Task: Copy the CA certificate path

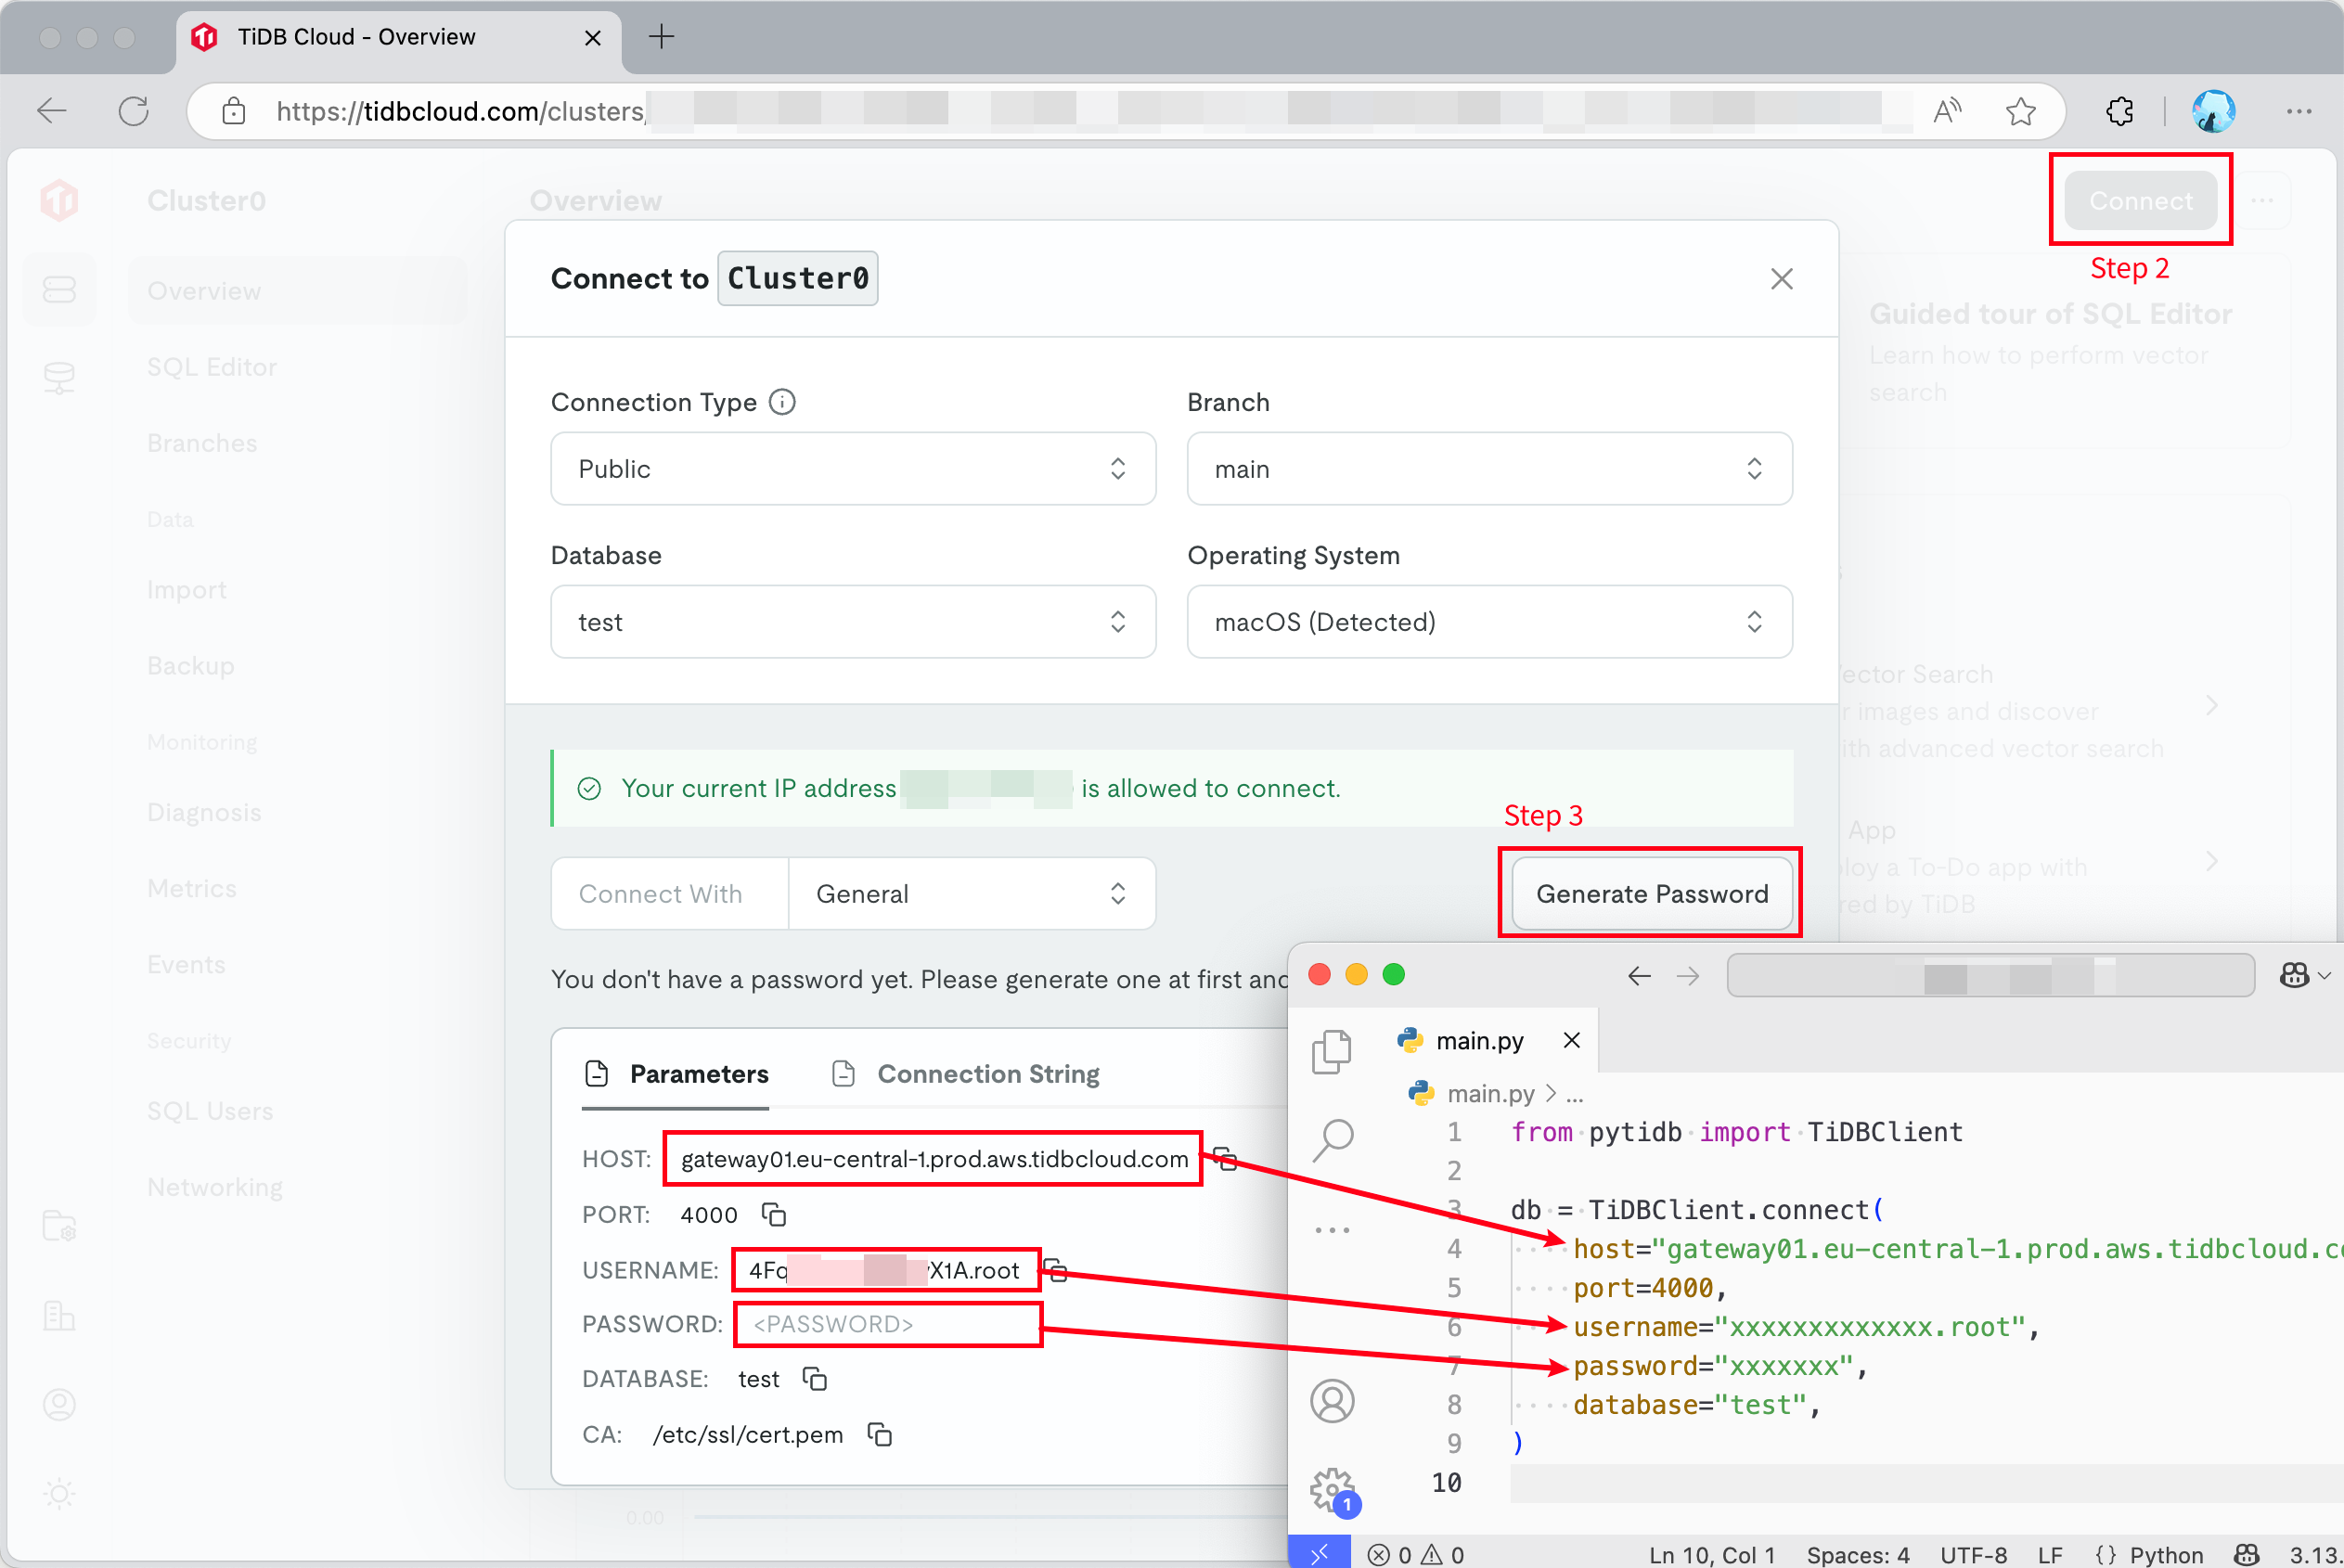Action: (880, 1434)
